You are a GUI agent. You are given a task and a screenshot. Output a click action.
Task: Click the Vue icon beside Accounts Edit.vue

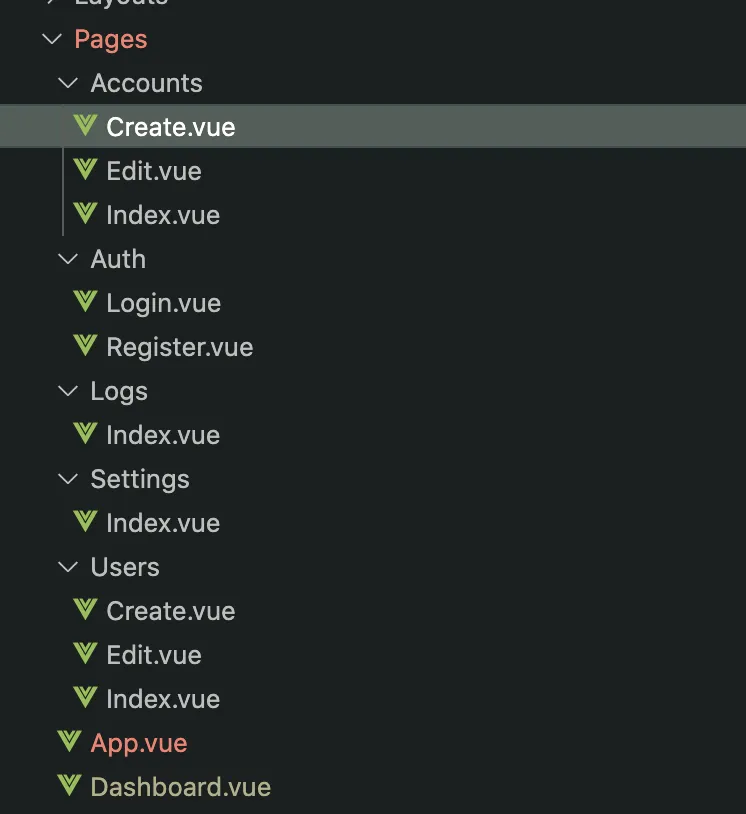[x=85, y=171]
